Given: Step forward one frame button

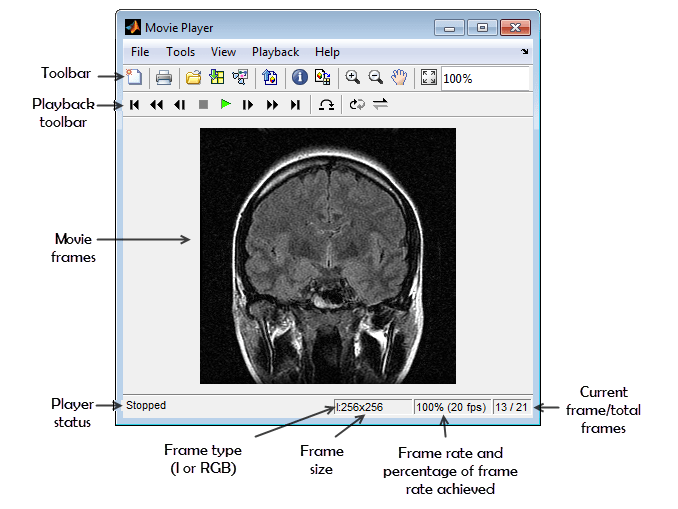Looking at the screenshot, I should coord(248,105).
